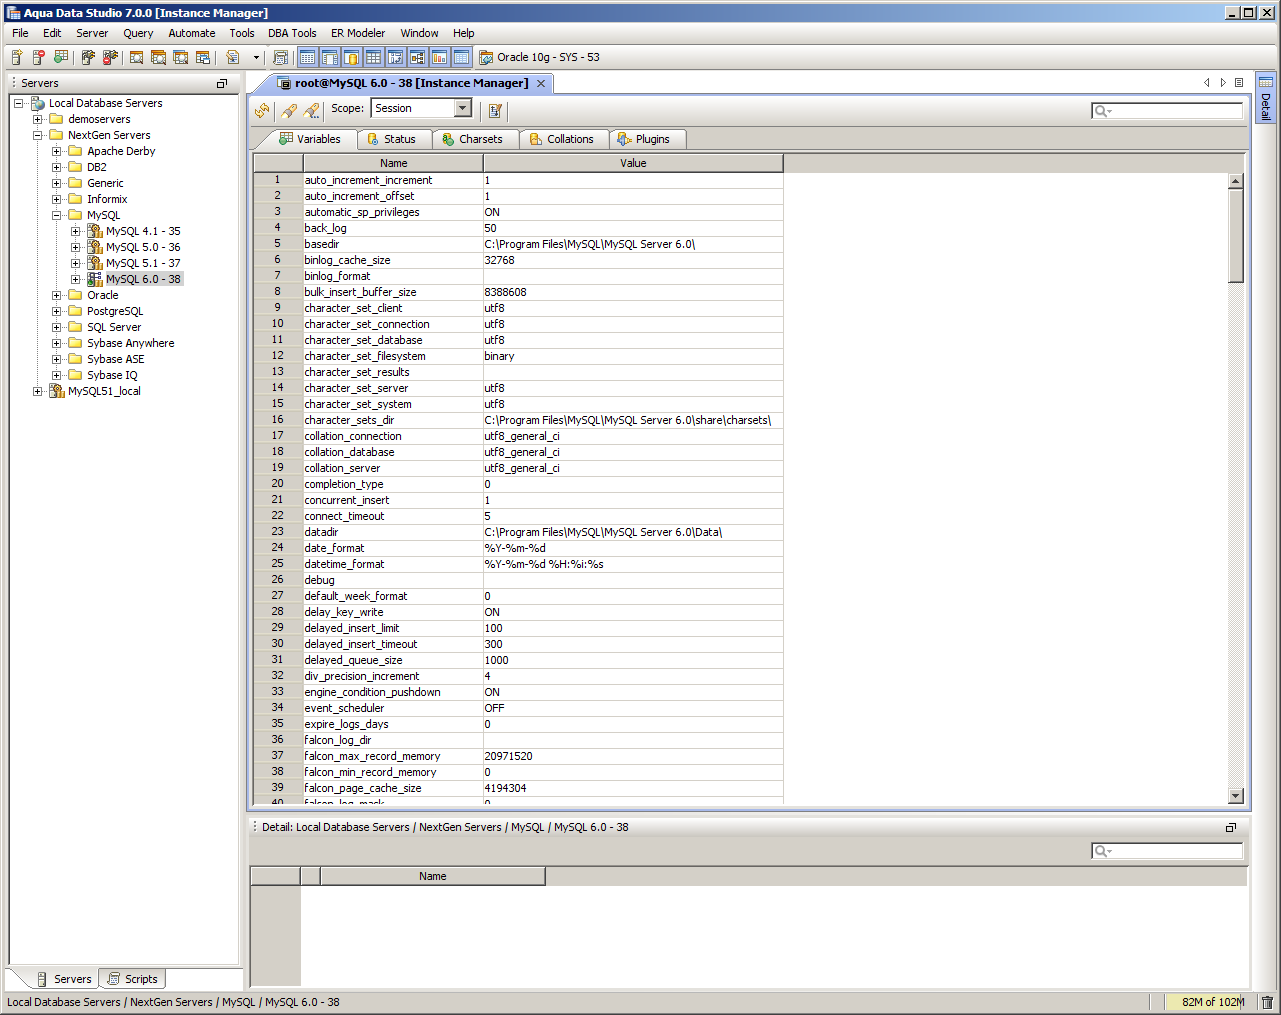Click the MySQL51_local server icon
The image size is (1281, 1015).
(57, 391)
